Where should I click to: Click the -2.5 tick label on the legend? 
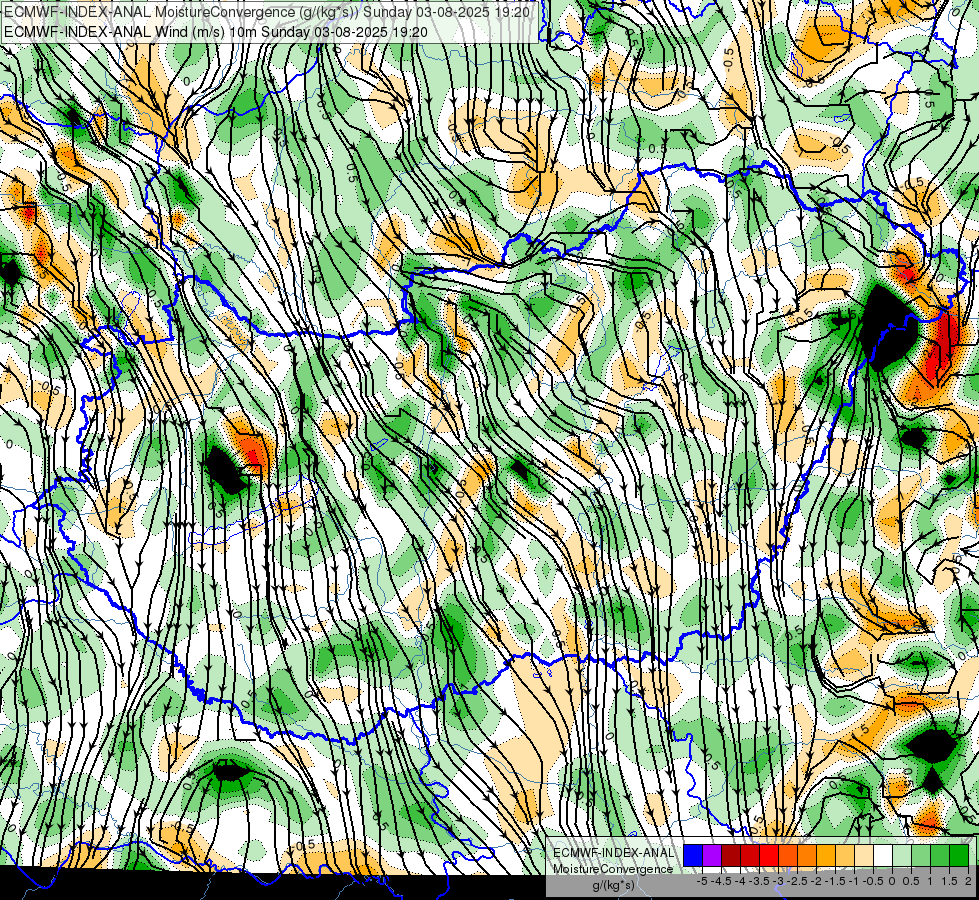[x=797, y=881]
